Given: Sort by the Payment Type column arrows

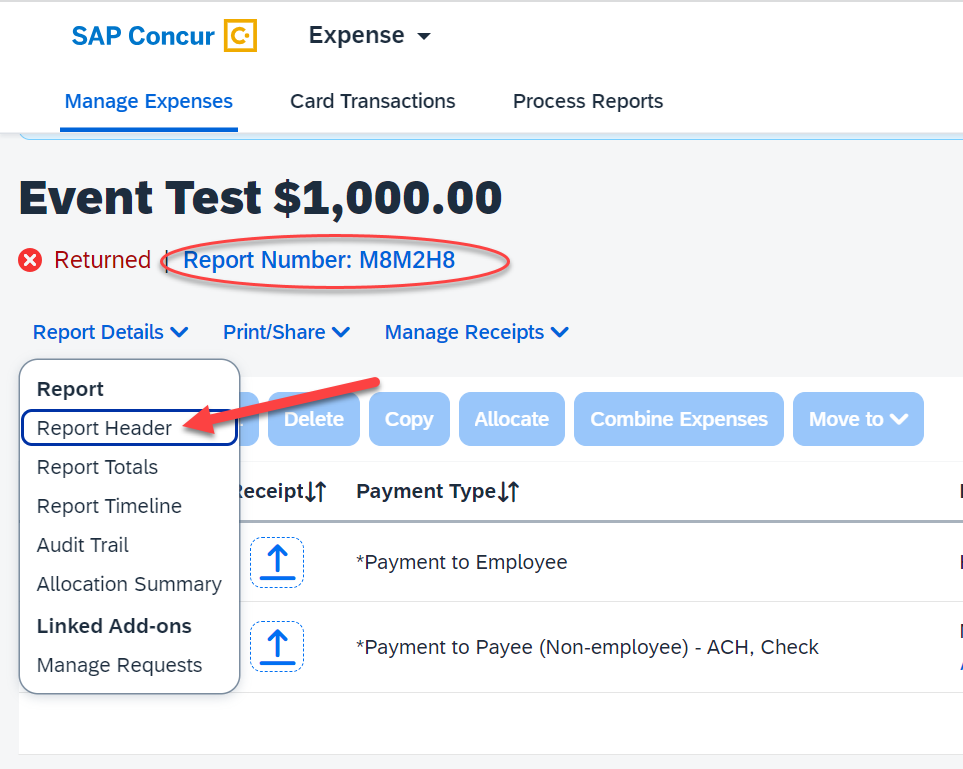Looking at the screenshot, I should coord(508,492).
